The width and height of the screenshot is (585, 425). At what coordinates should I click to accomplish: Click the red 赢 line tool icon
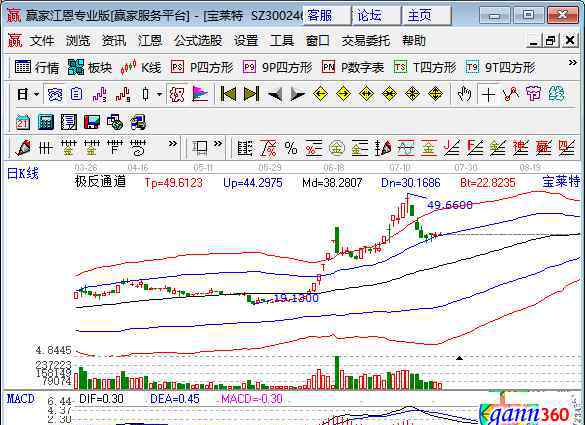[544, 148]
